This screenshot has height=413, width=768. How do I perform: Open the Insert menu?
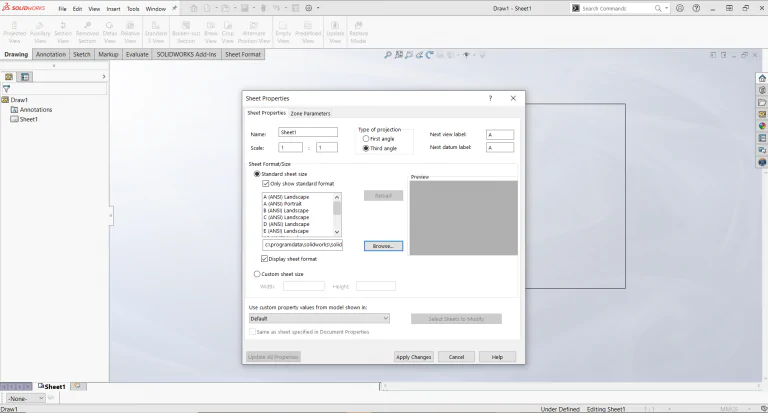(x=113, y=9)
